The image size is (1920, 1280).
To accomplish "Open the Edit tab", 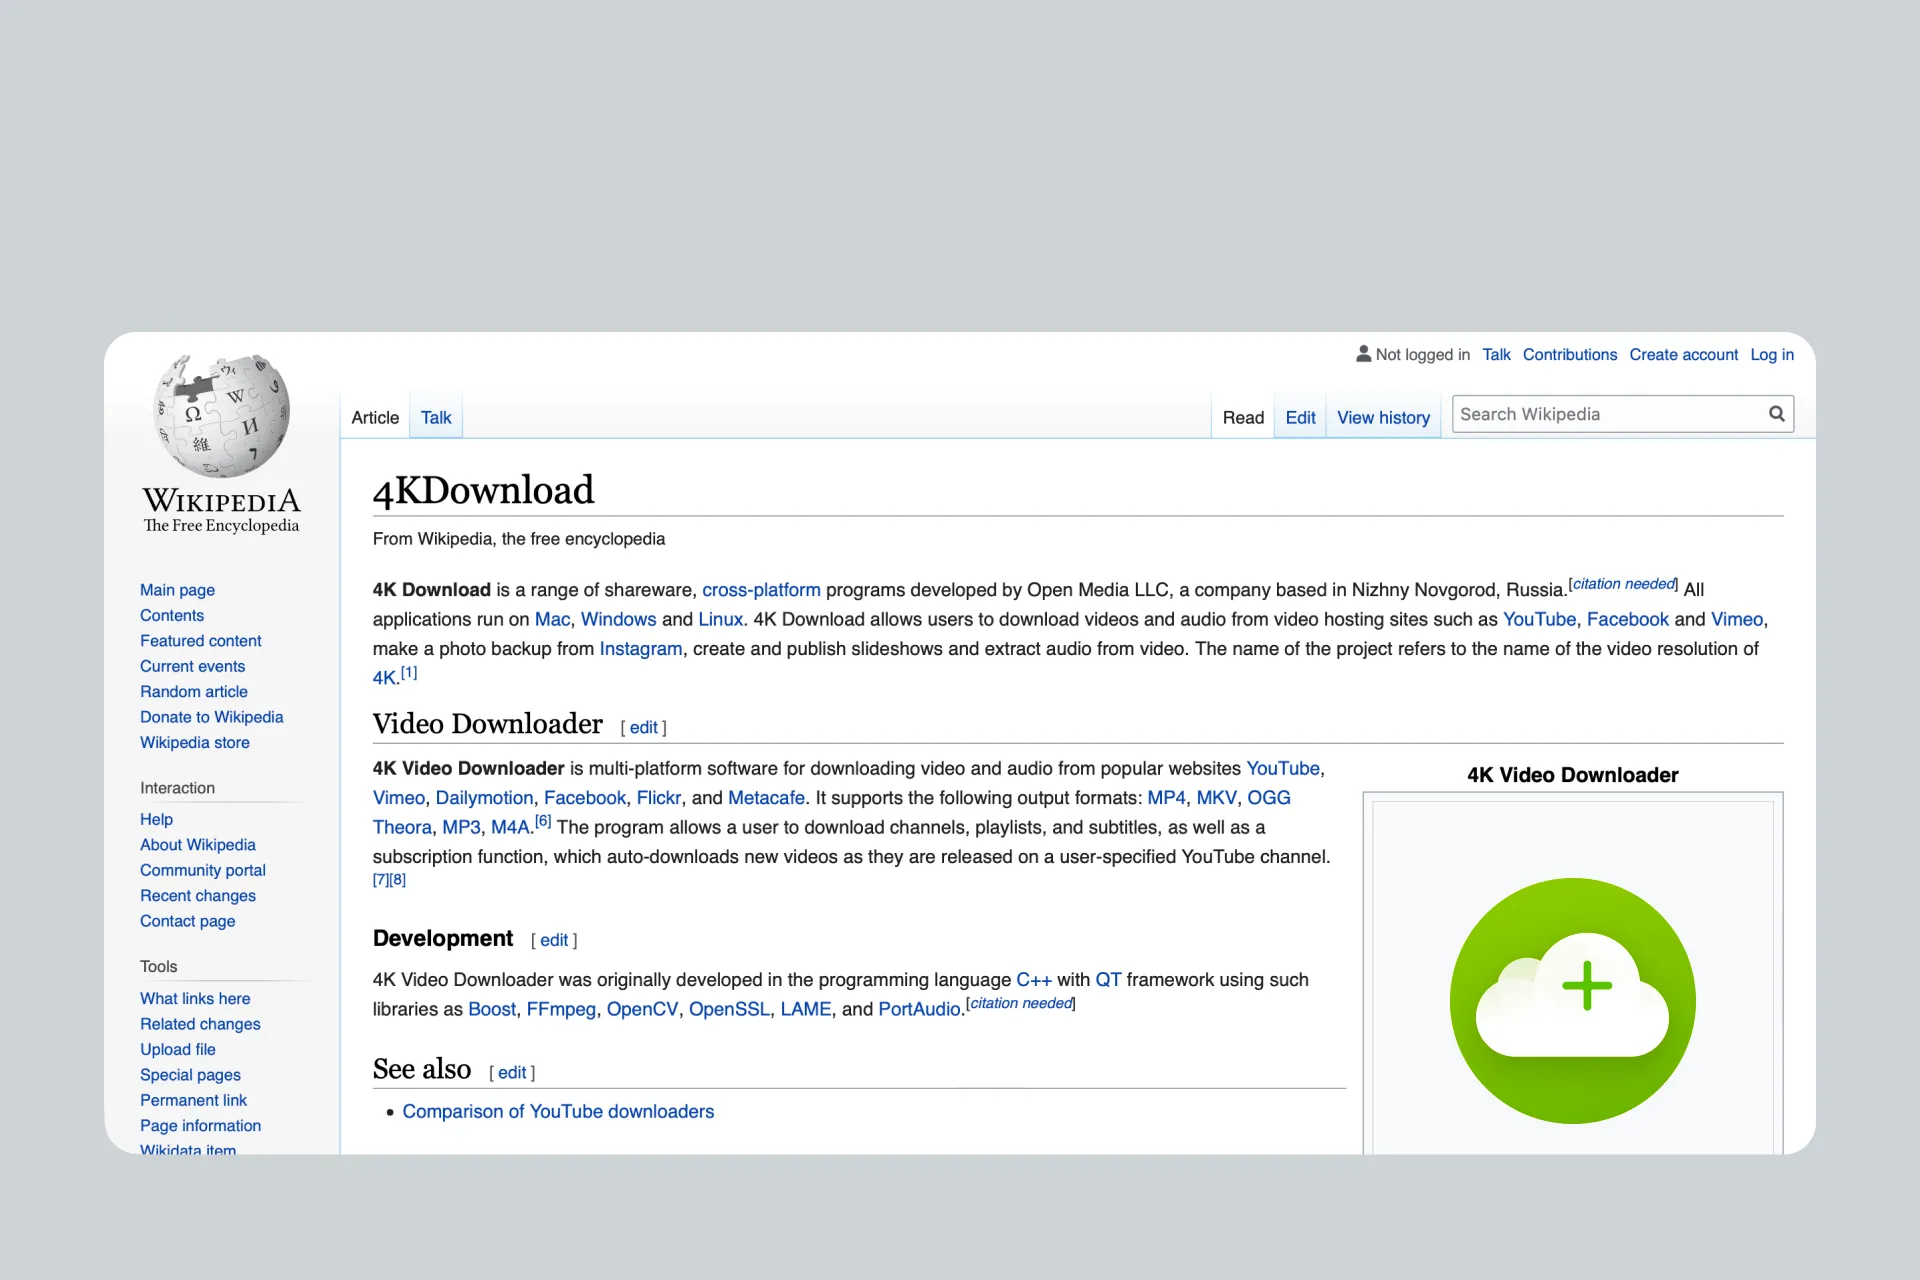I will (x=1300, y=418).
